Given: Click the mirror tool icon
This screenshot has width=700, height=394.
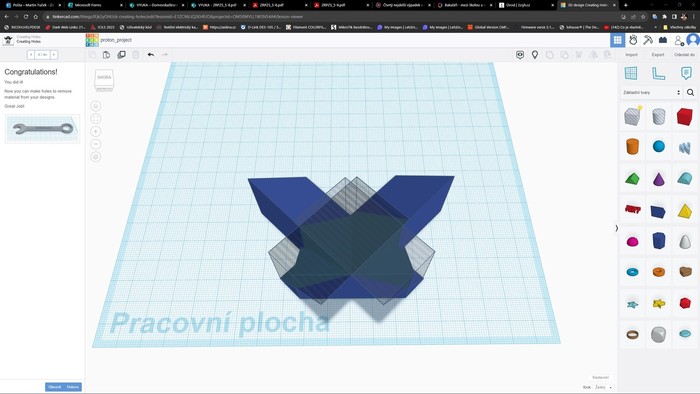Looking at the screenshot, I should click(x=593, y=54).
